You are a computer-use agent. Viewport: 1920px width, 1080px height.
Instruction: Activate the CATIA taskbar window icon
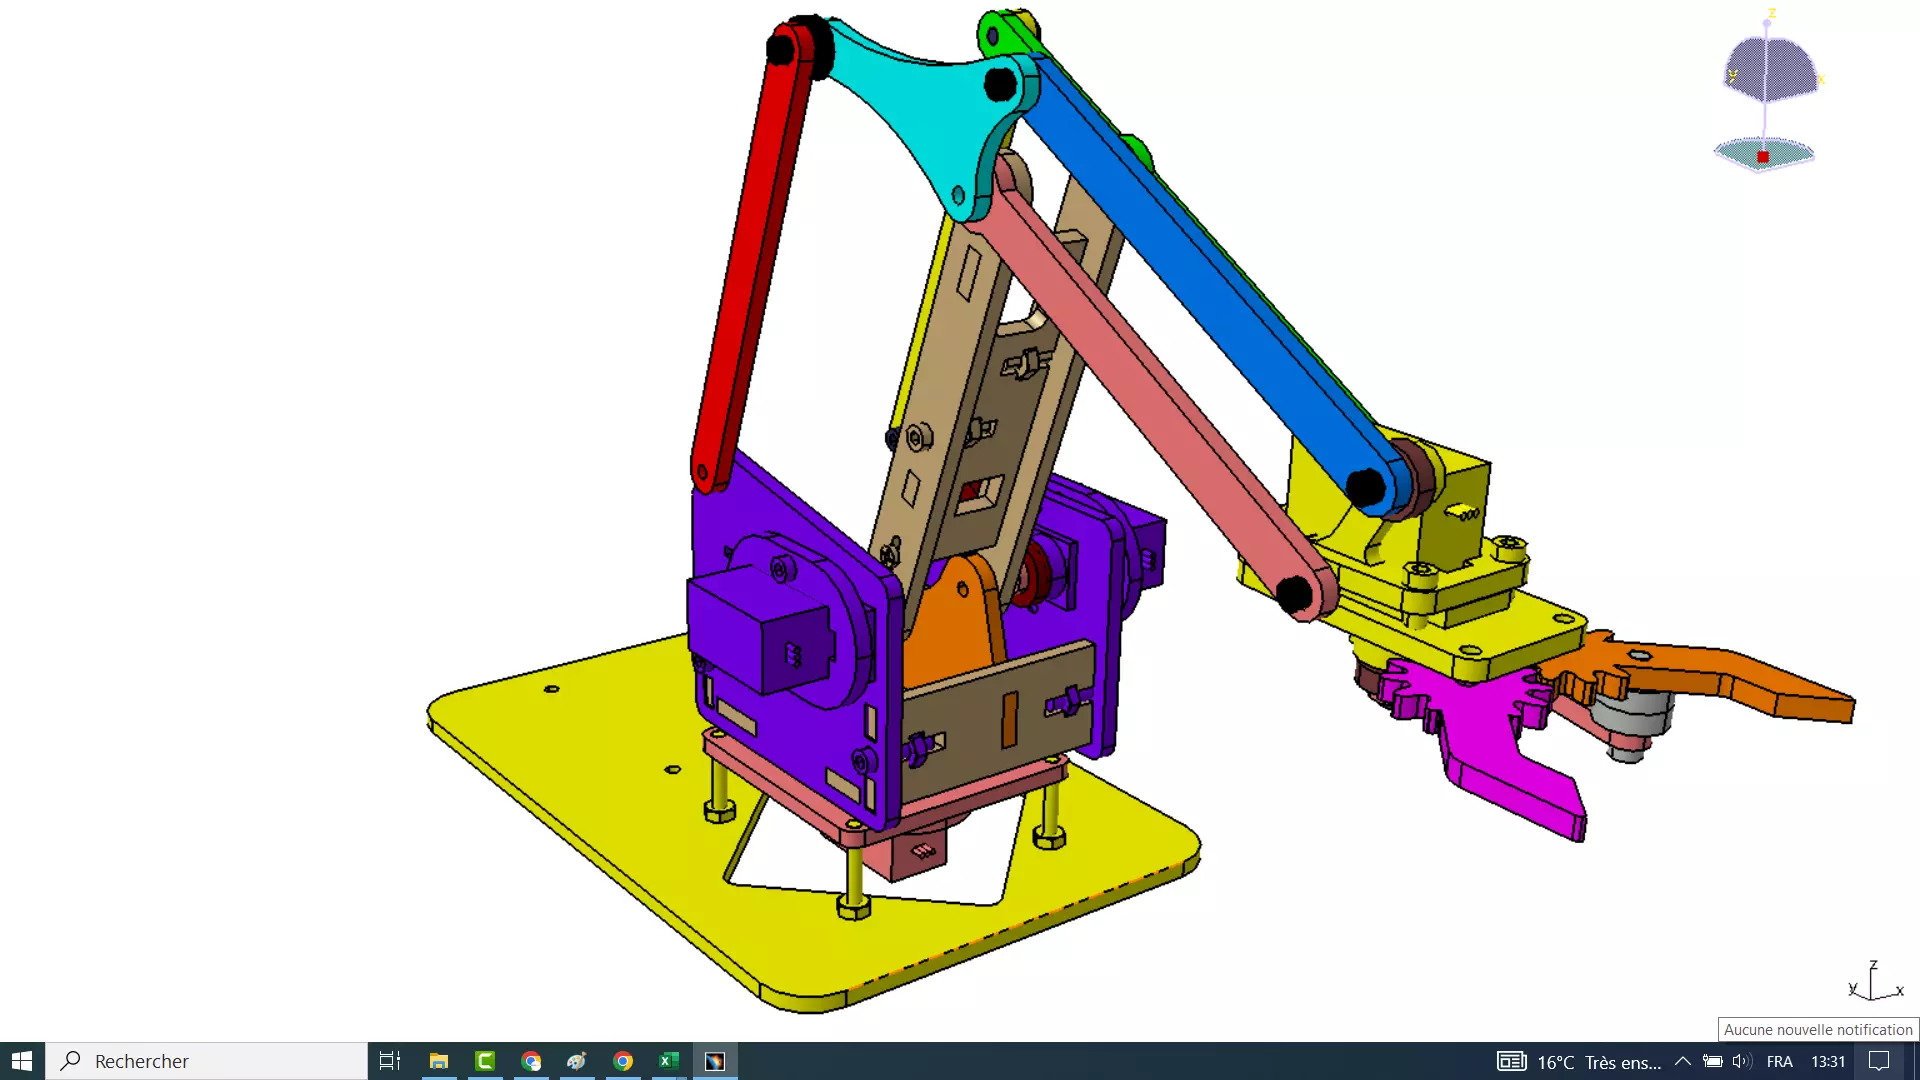coord(715,1061)
